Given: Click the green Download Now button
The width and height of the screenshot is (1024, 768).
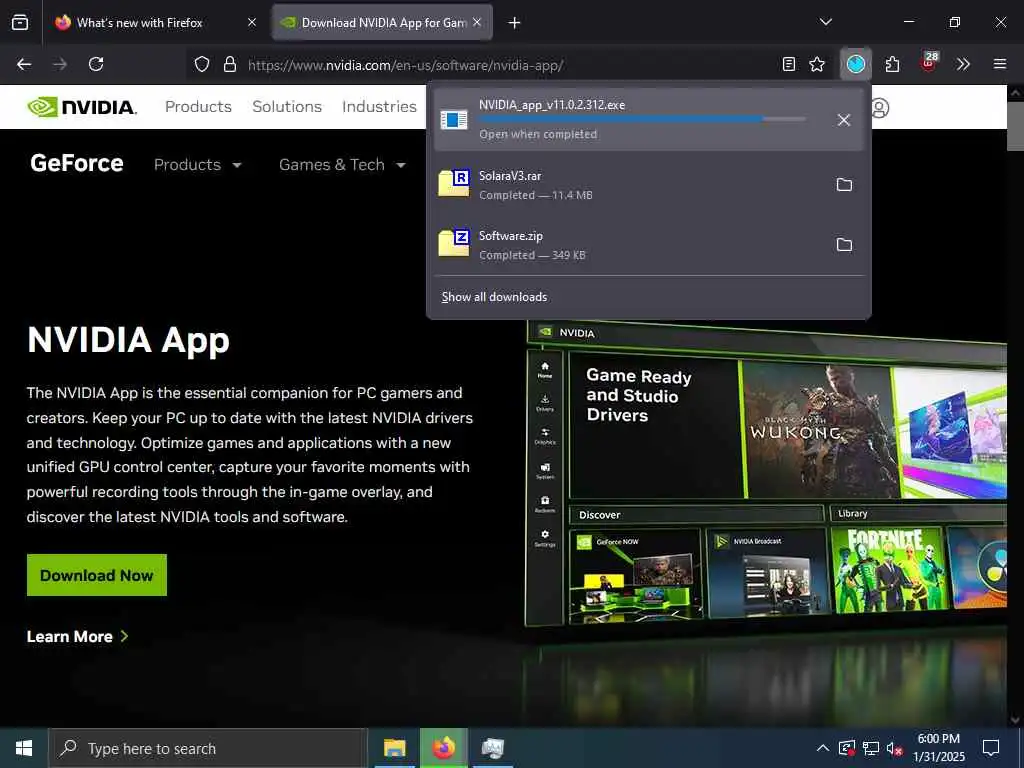Looking at the screenshot, I should point(97,575).
